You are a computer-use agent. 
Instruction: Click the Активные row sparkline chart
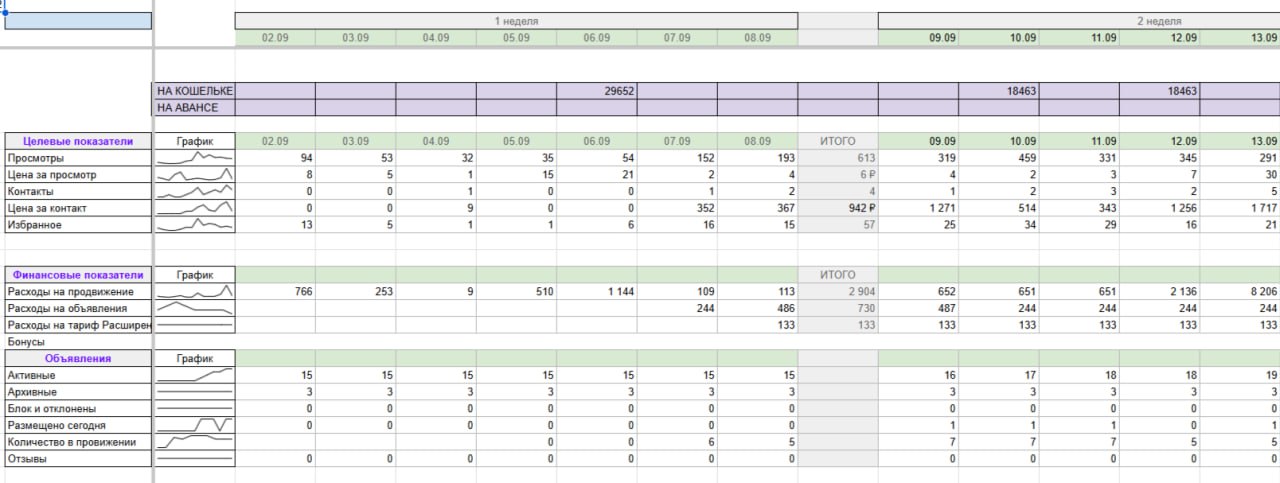point(195,375)
